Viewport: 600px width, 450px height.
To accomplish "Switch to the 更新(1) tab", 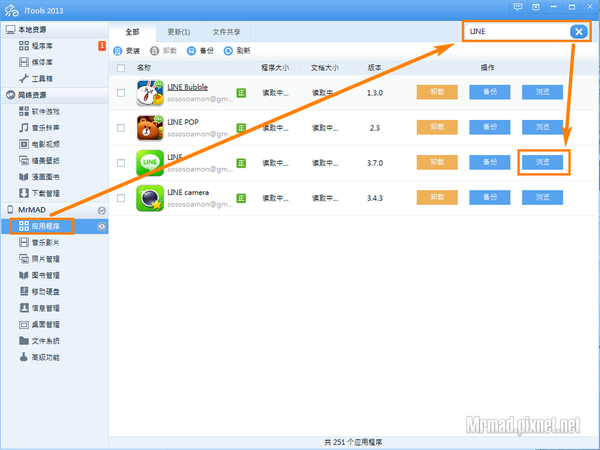I will coord(179,32).
